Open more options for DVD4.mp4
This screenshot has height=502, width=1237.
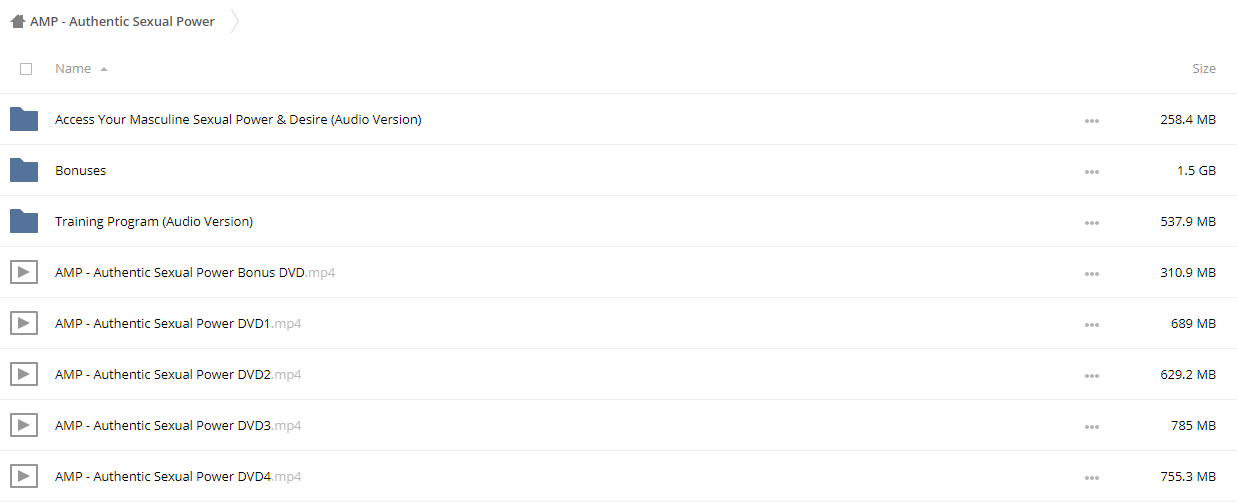pyautogui.click(x=1091, y=478)
